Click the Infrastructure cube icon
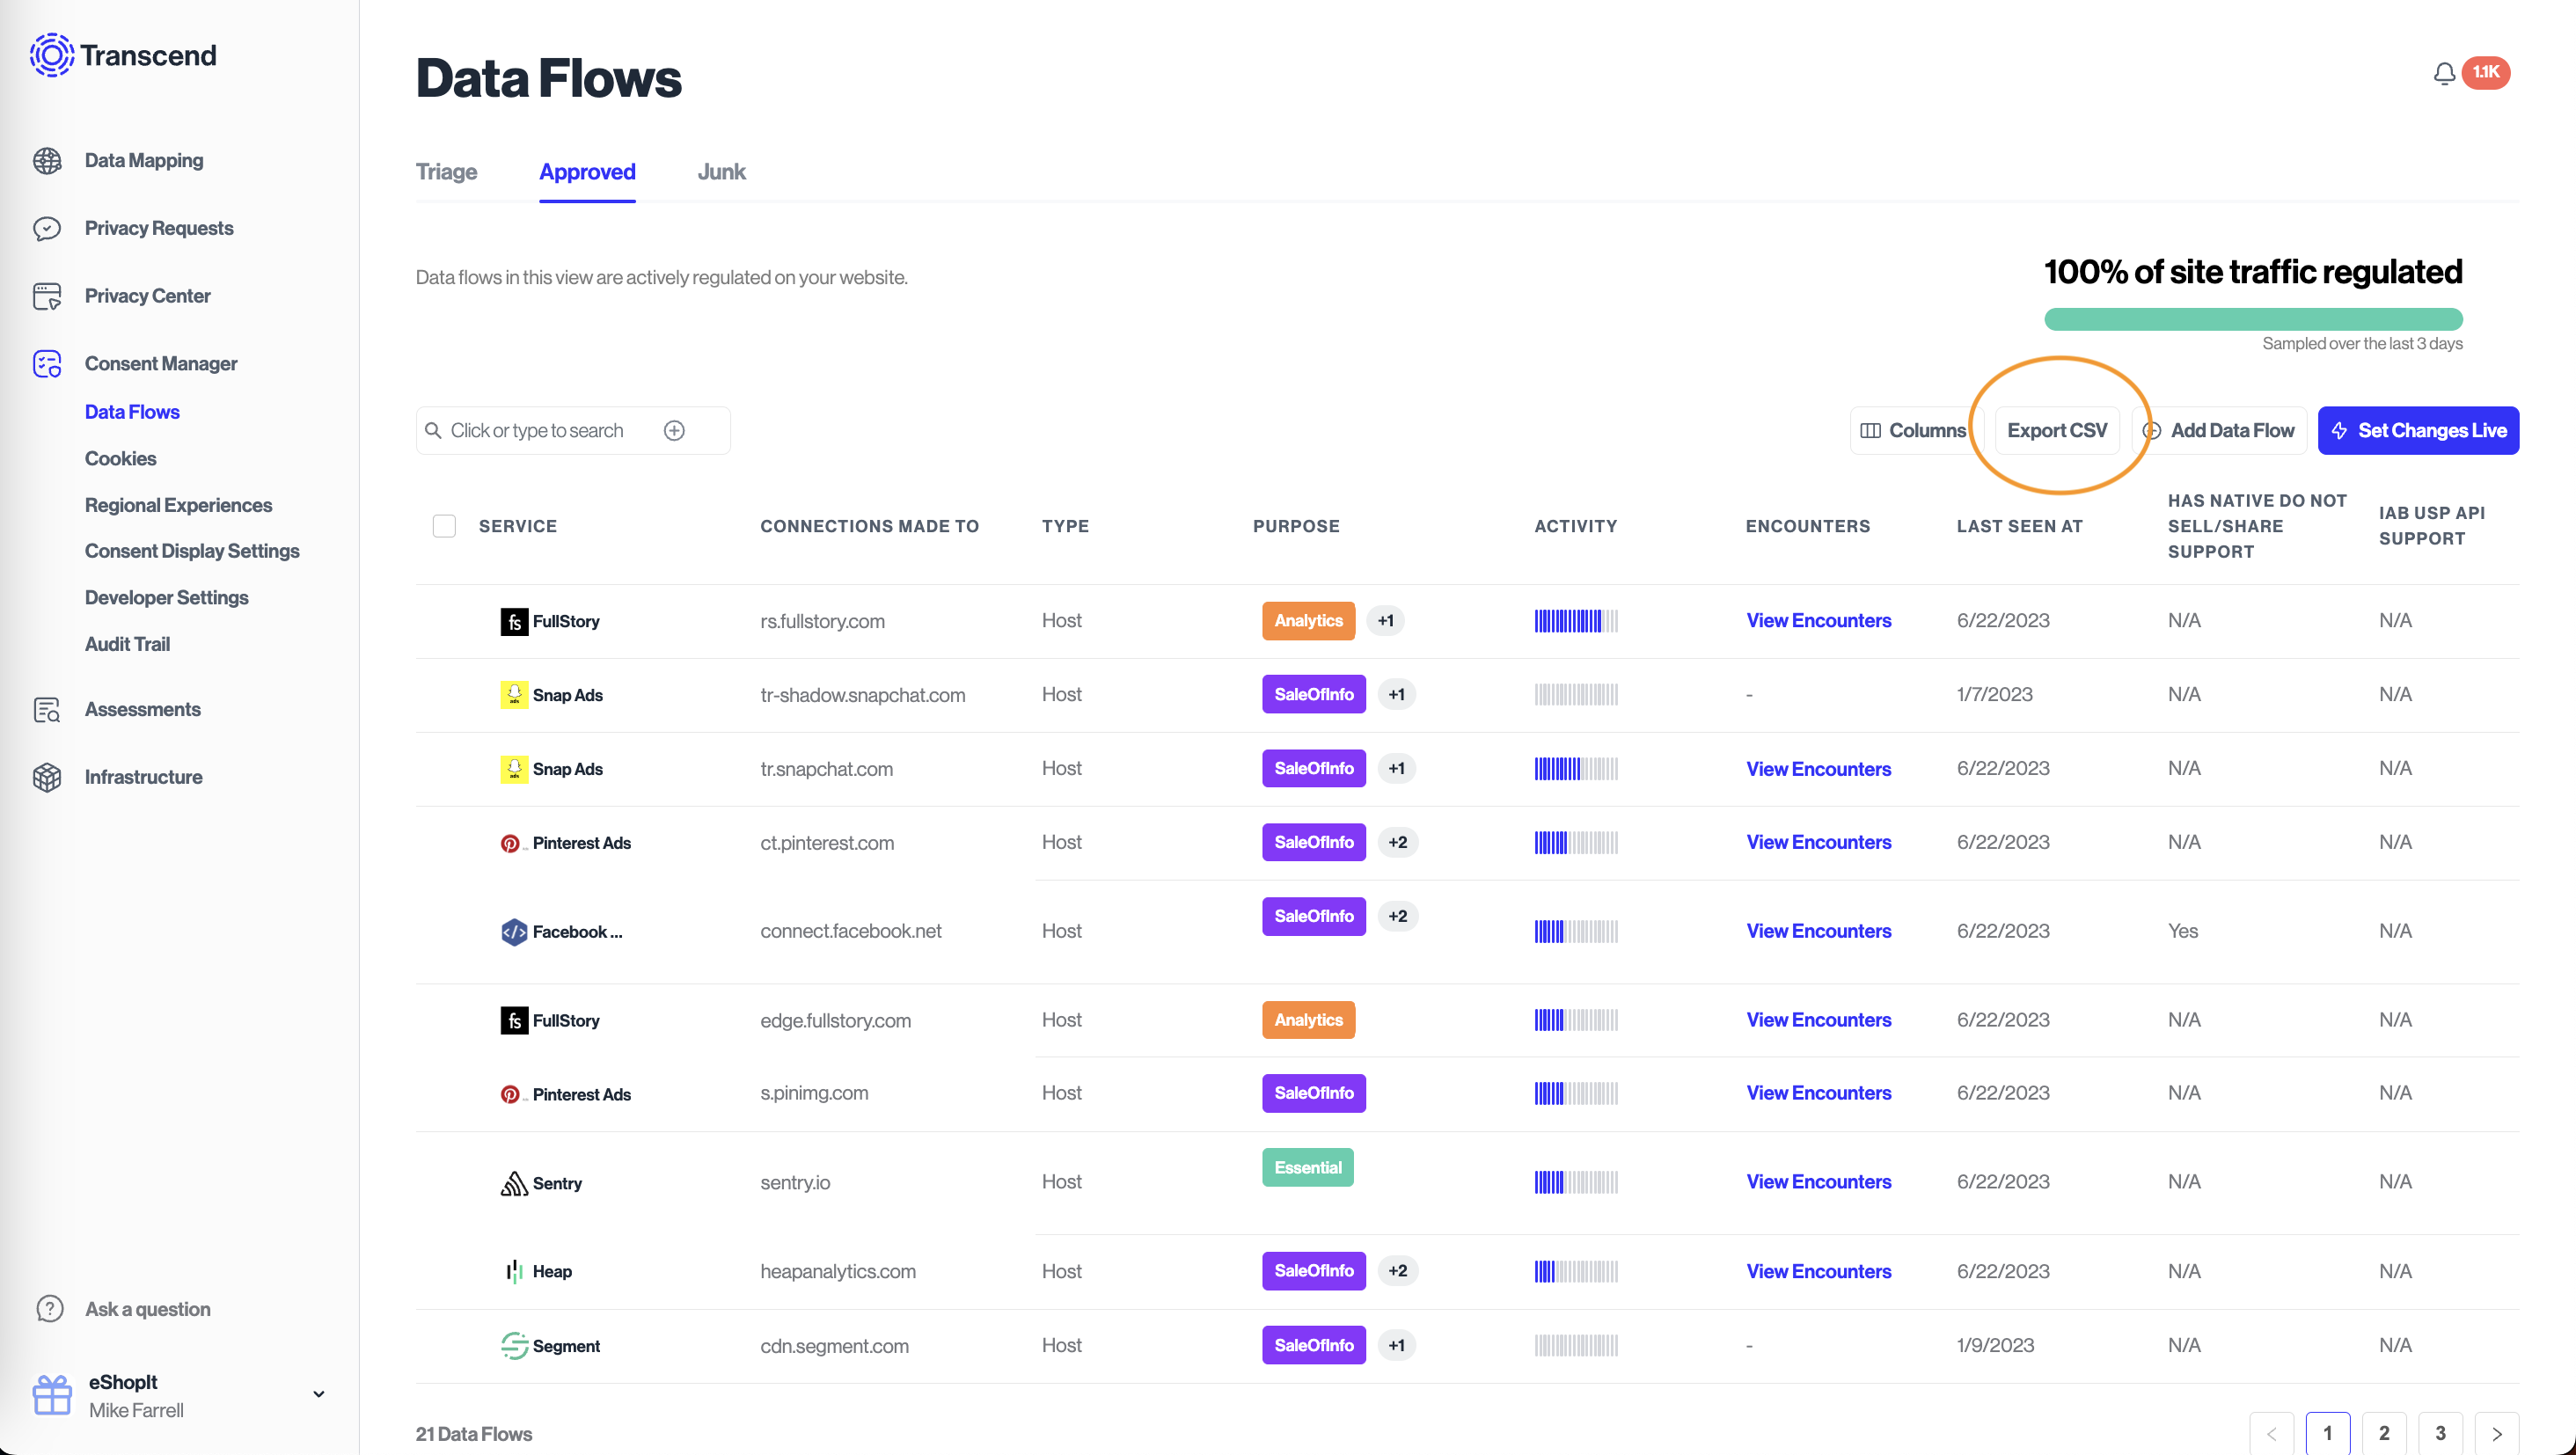 (x=47, y=778)
